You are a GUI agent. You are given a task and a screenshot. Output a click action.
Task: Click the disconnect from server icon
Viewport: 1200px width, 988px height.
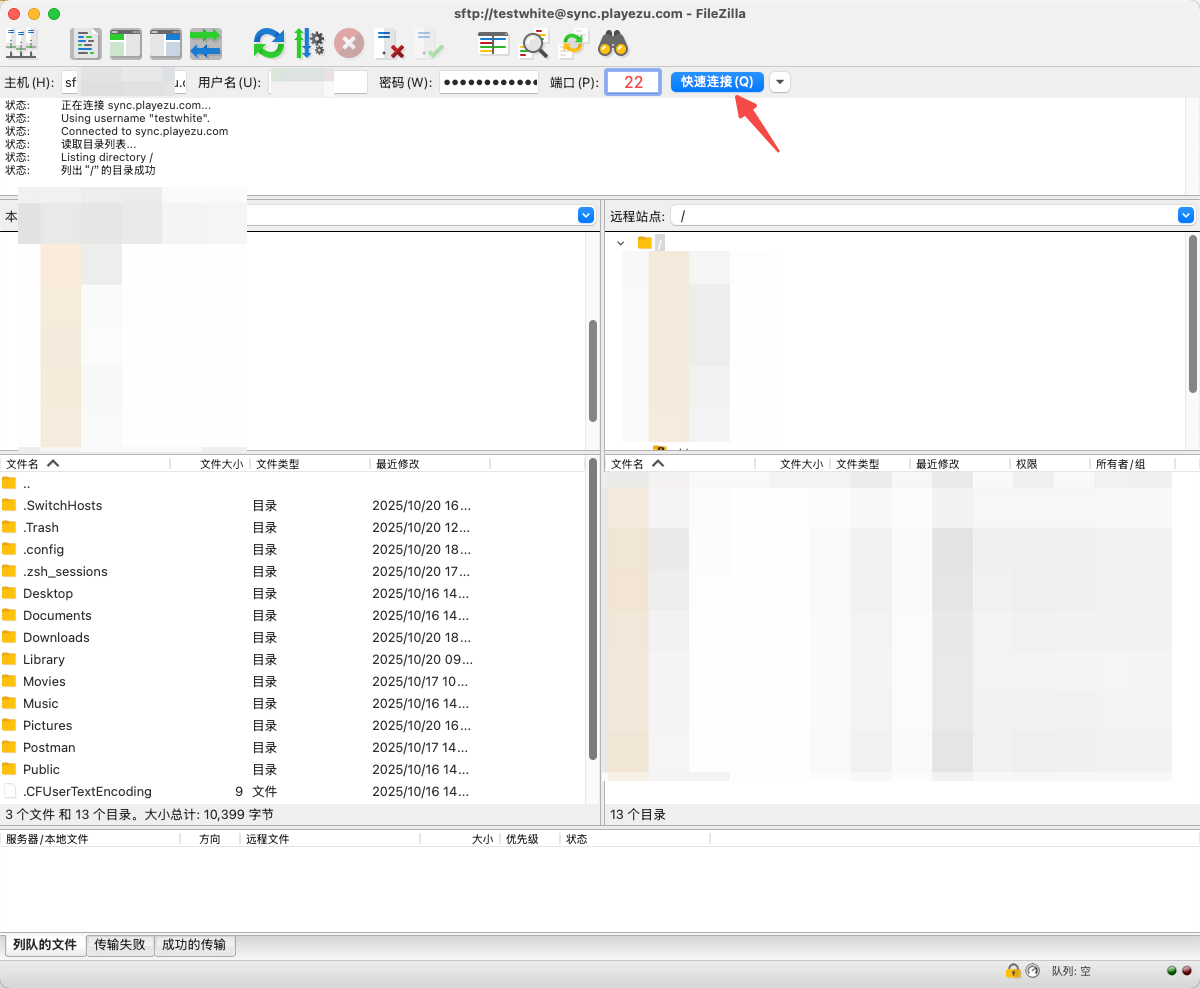point(389,43)
